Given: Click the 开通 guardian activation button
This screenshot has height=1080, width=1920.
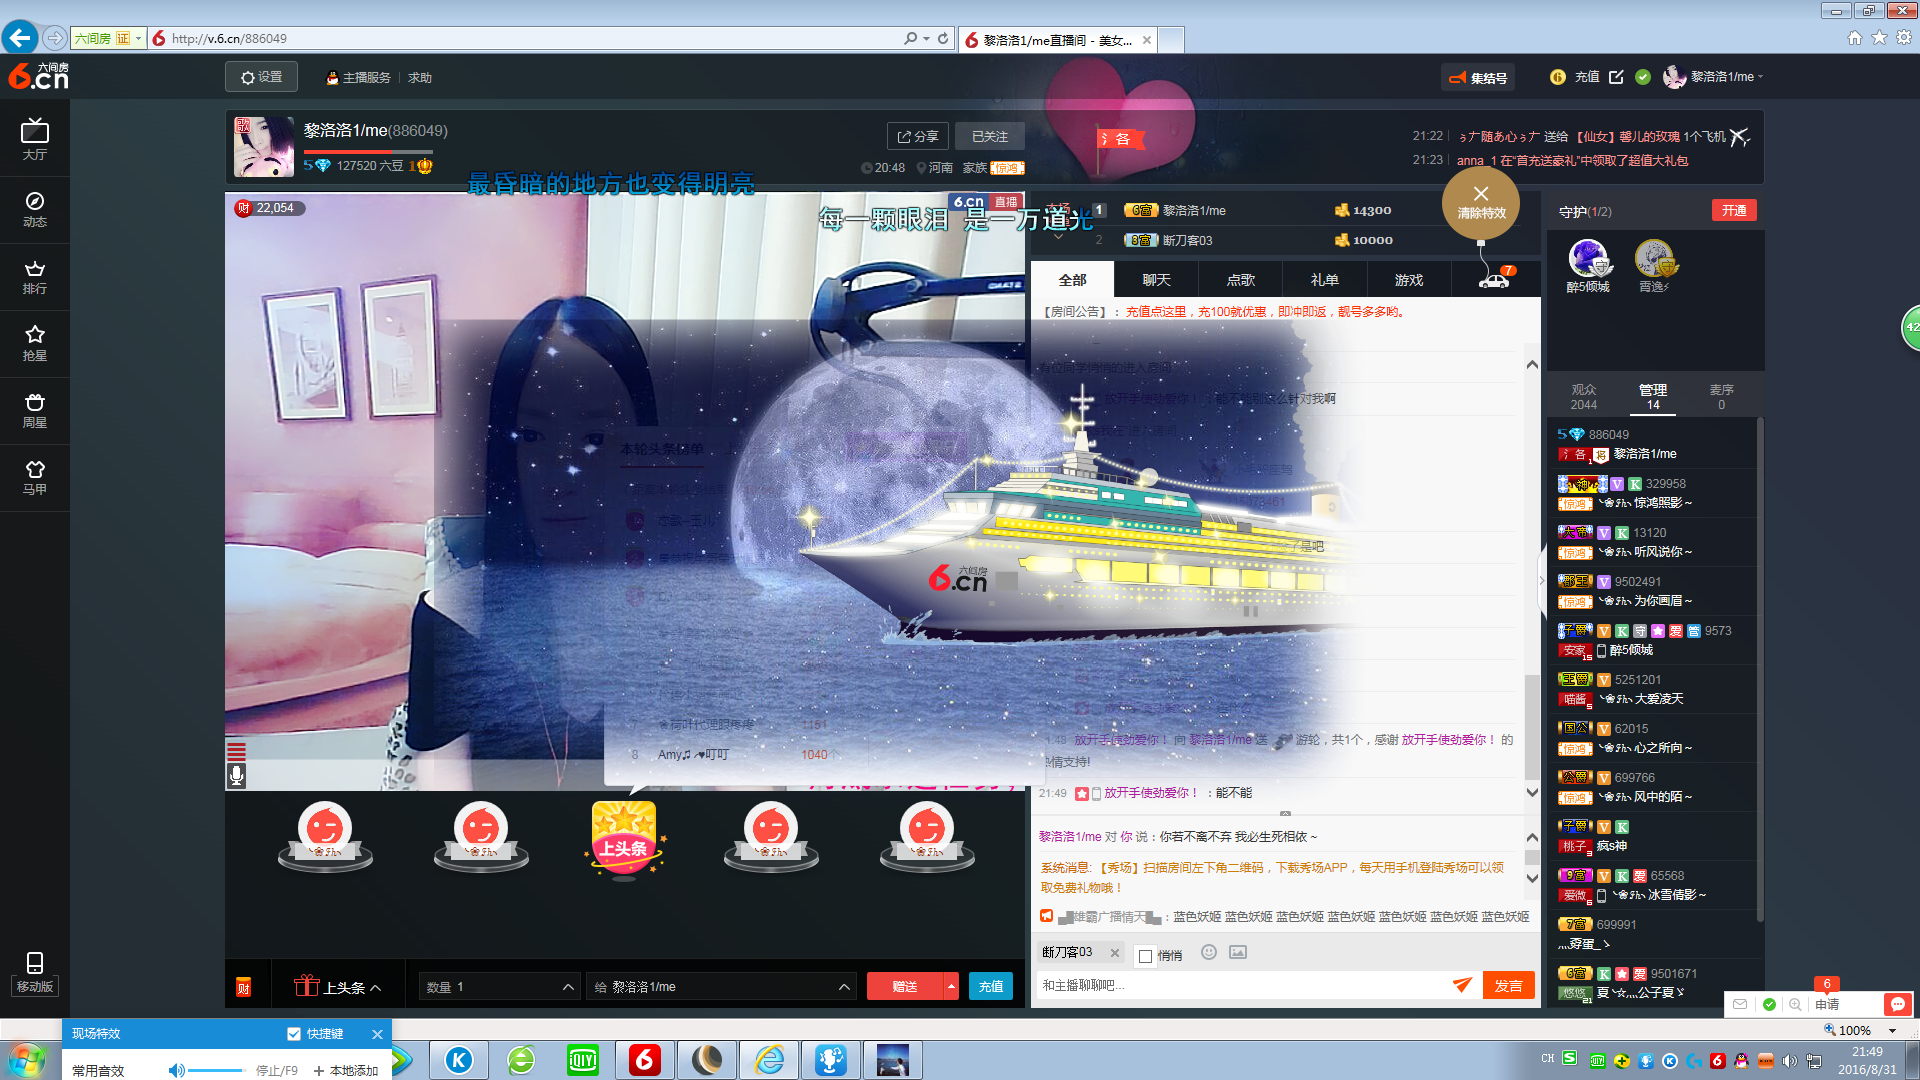Looking at the screenshot, I should coord(1734,211).
